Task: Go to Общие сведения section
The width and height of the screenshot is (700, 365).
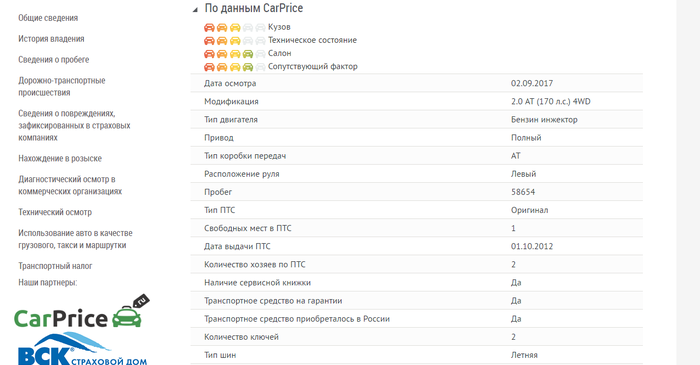Action: 48,18
